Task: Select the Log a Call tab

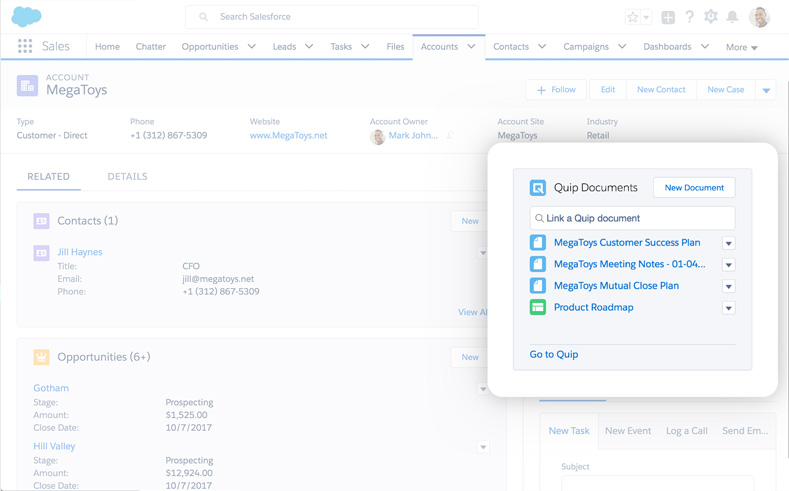Action: [686, 431]
